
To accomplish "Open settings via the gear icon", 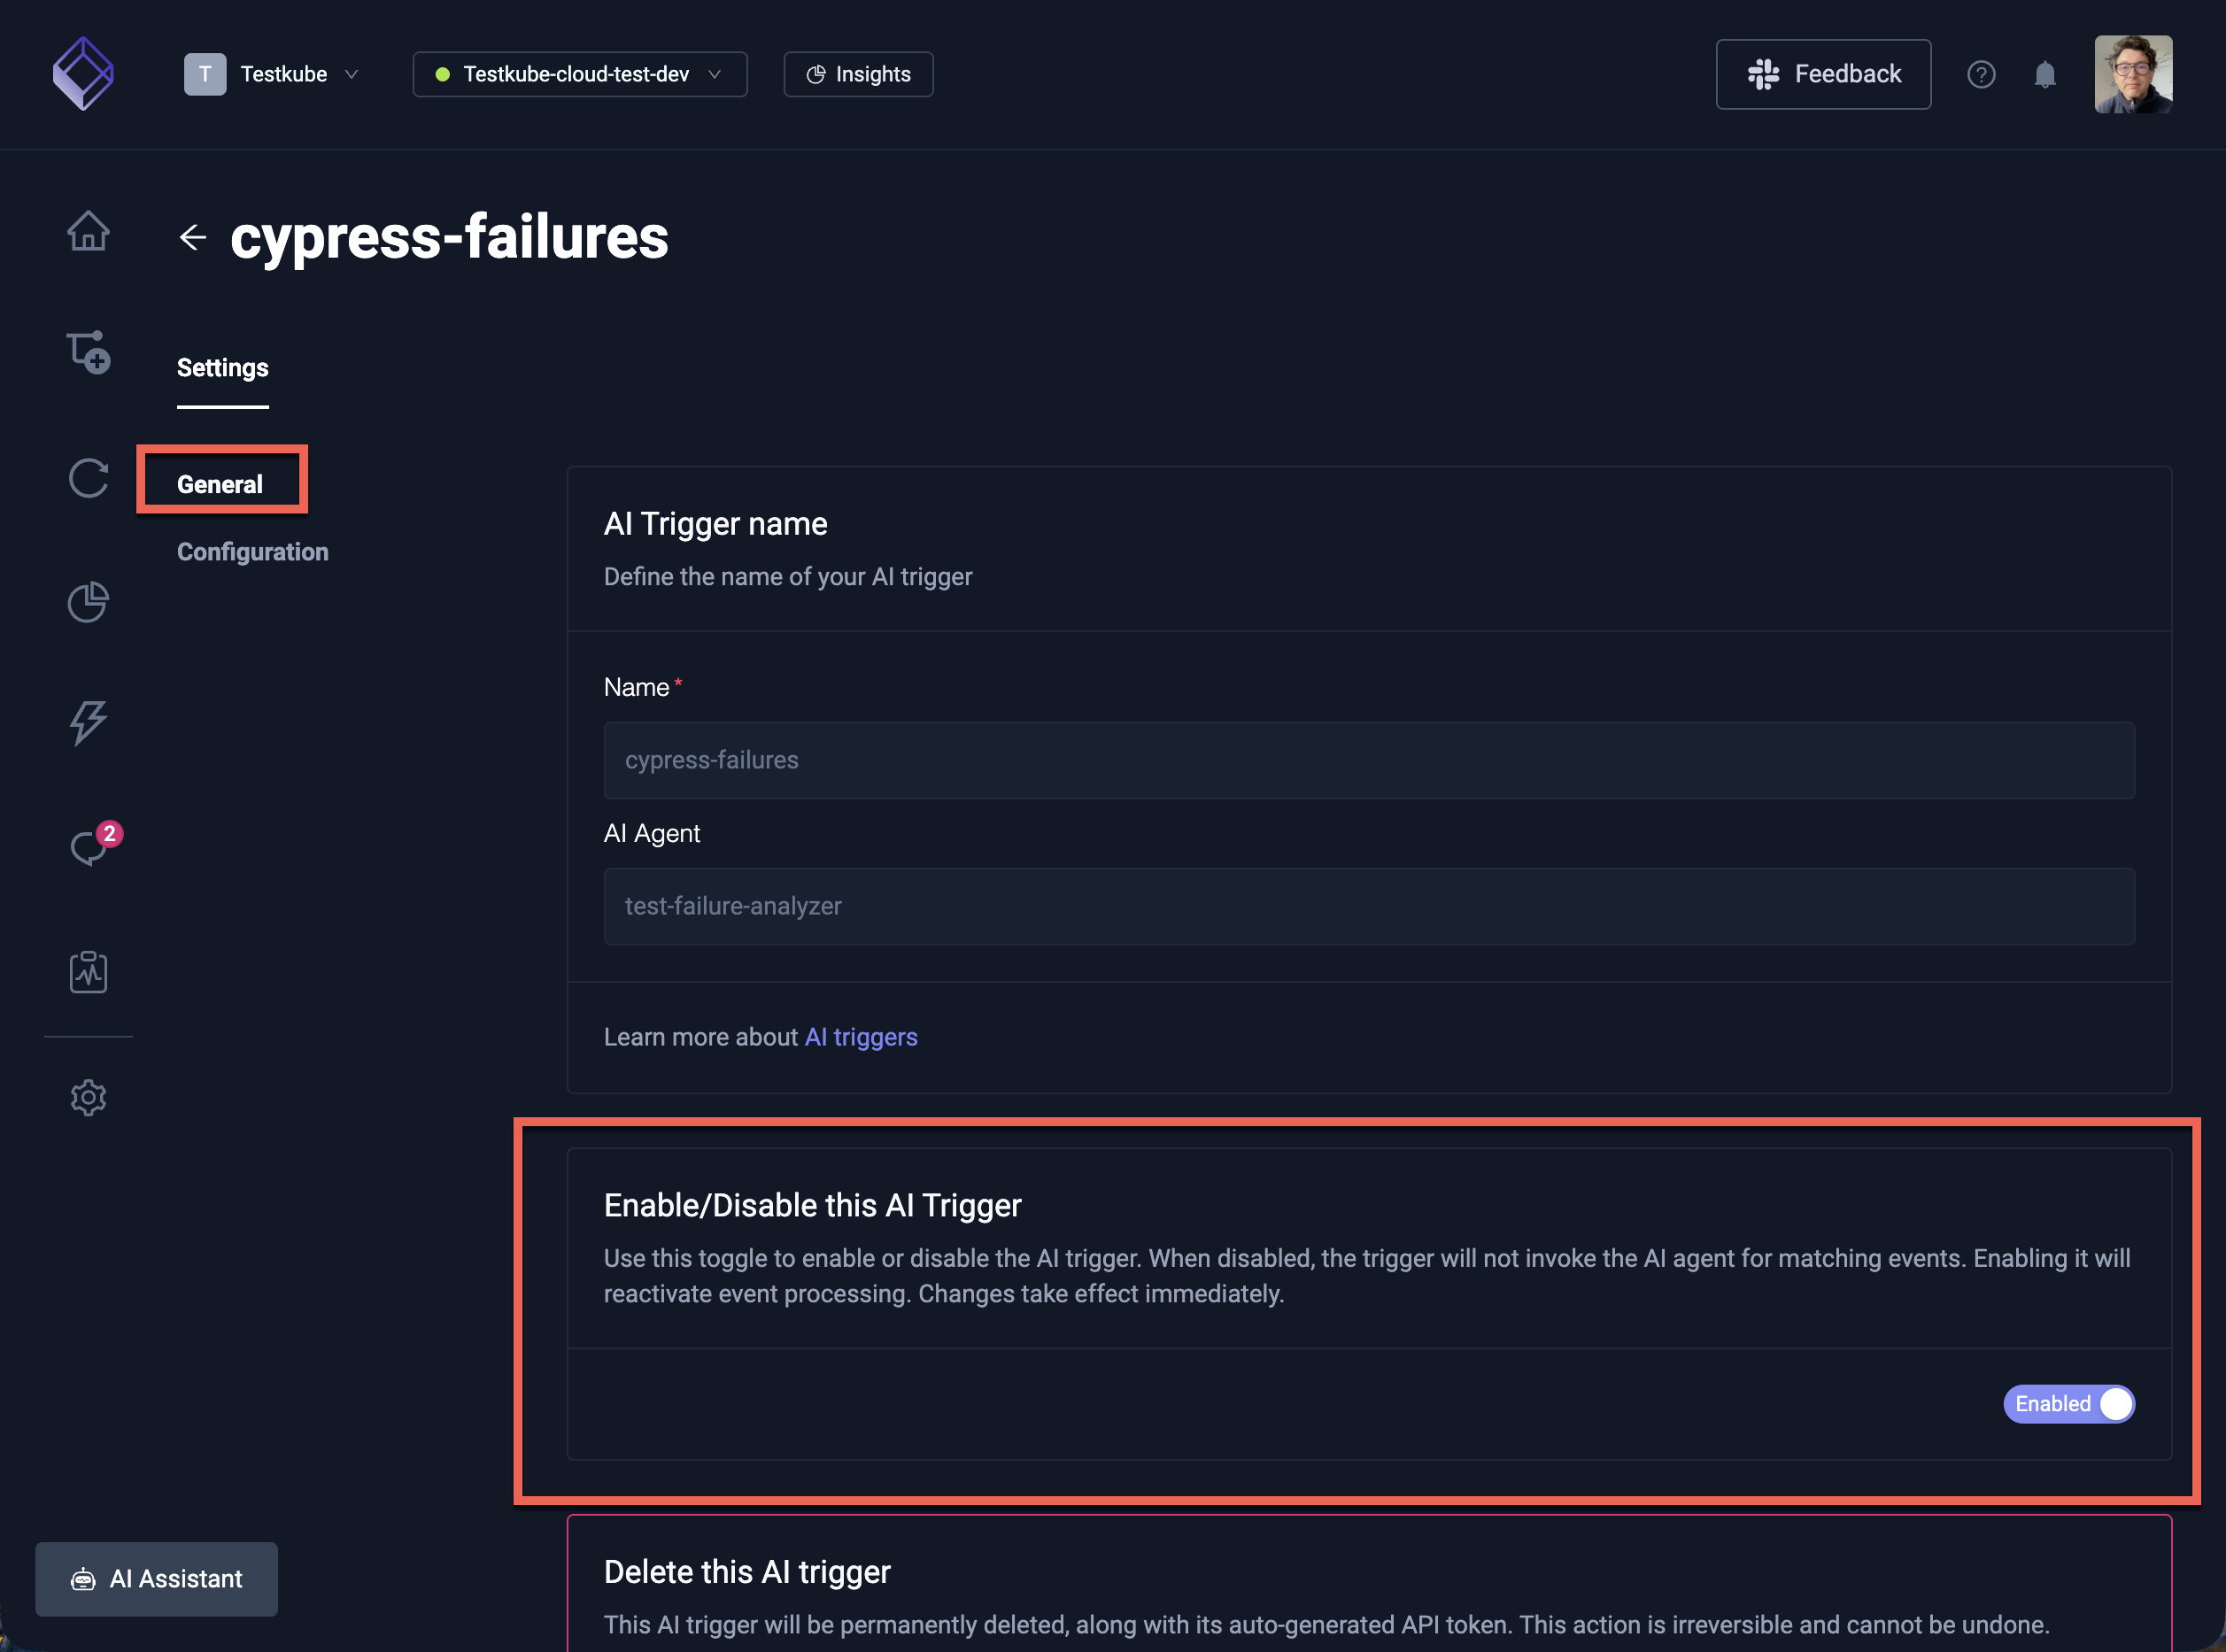I will tap(88, 1097).
